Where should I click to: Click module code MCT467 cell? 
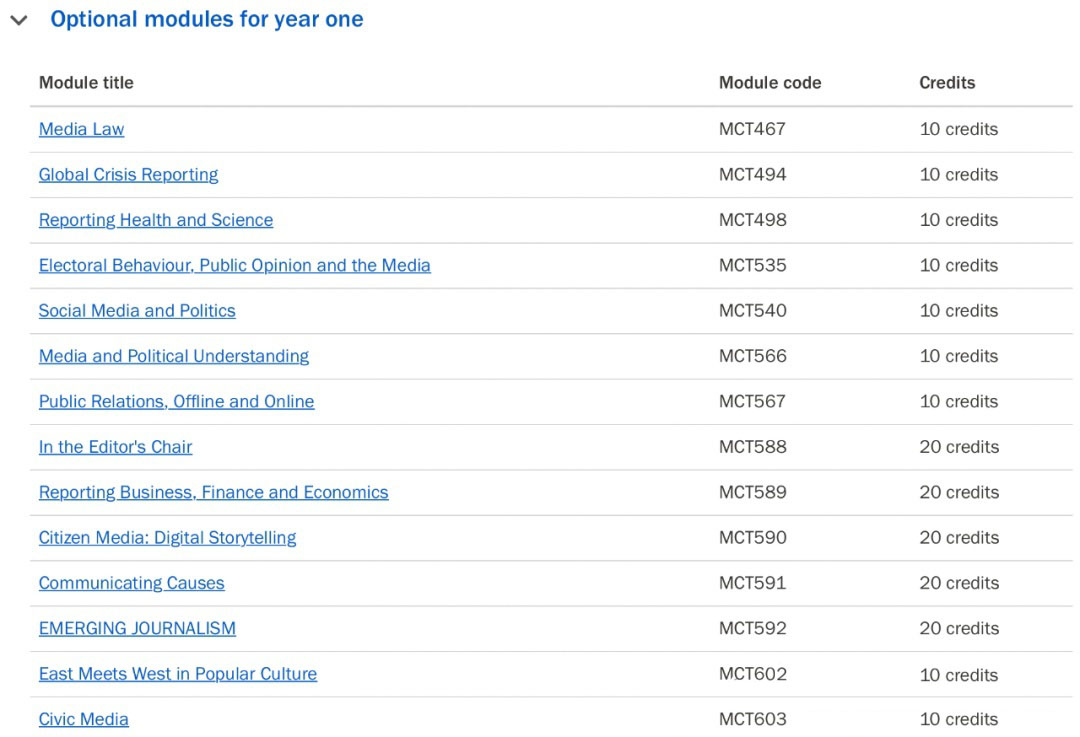752,129
